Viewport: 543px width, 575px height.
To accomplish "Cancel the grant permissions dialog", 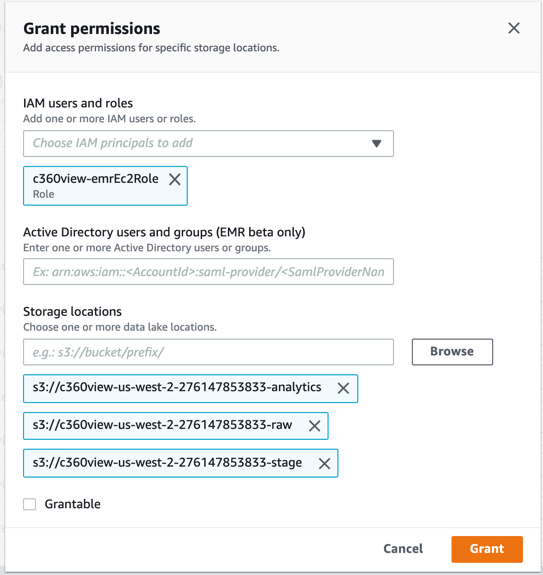I will pos(403,549).
